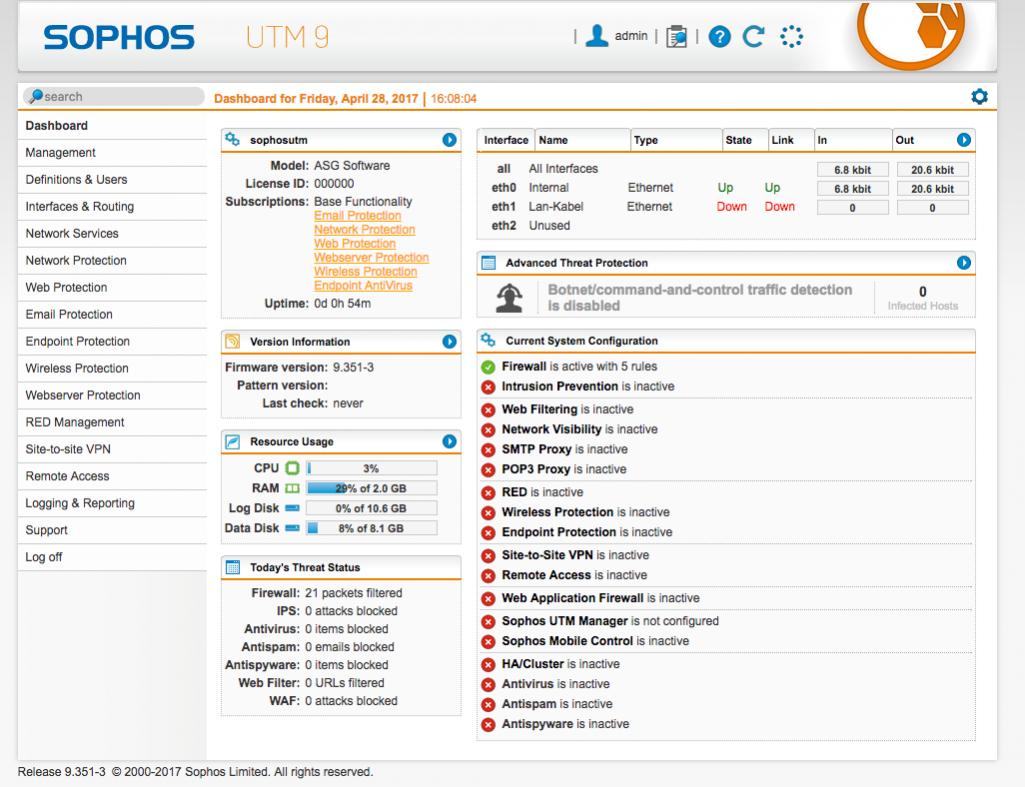Click the sophosutm panel gears icon

click(232, 139)
